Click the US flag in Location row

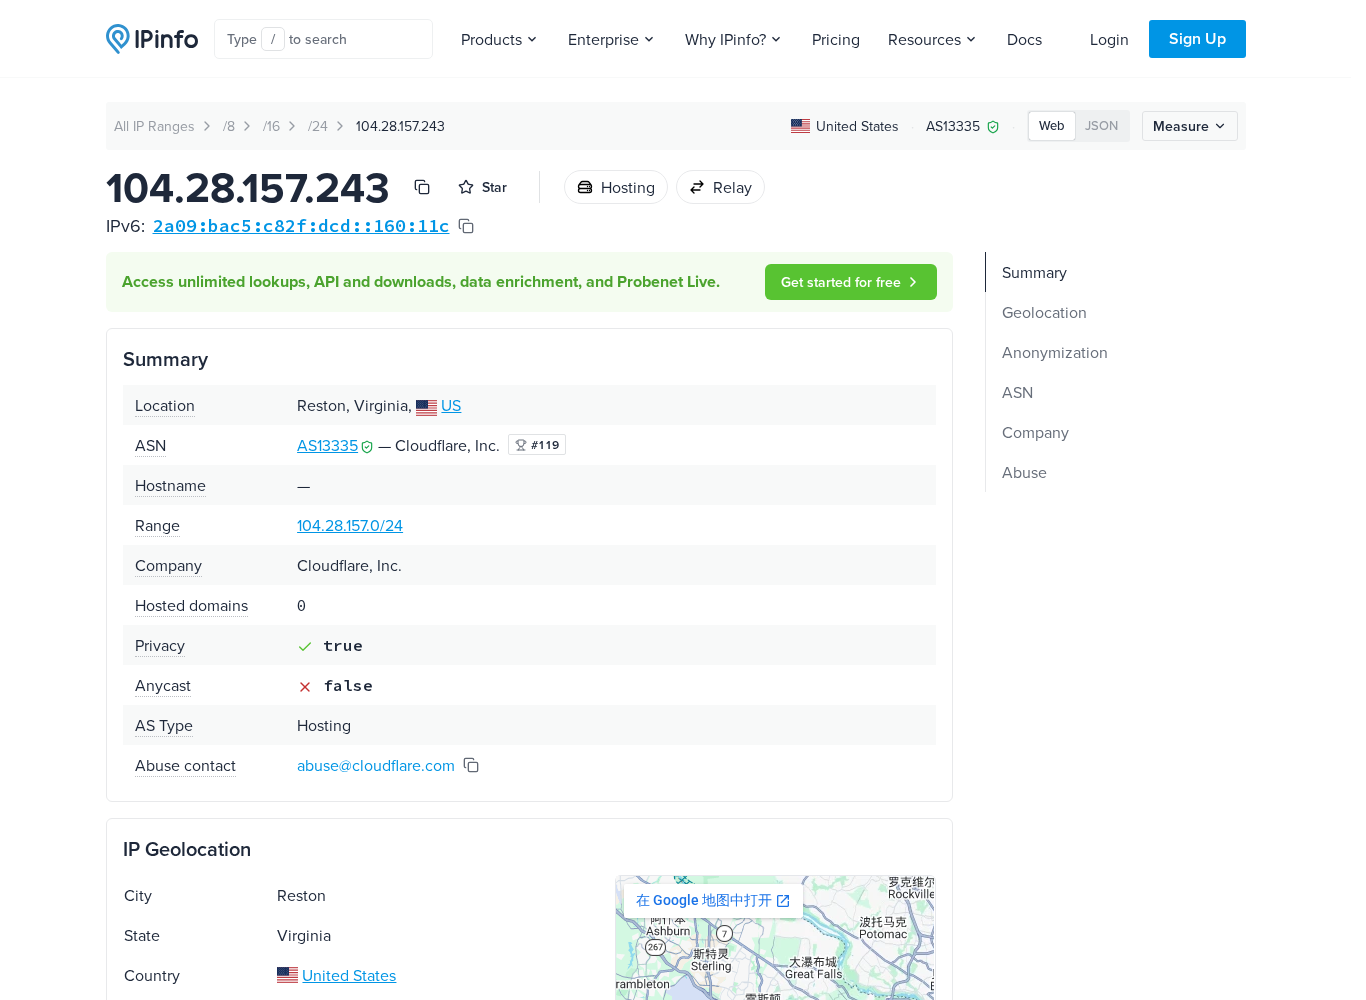pos(427,407)
